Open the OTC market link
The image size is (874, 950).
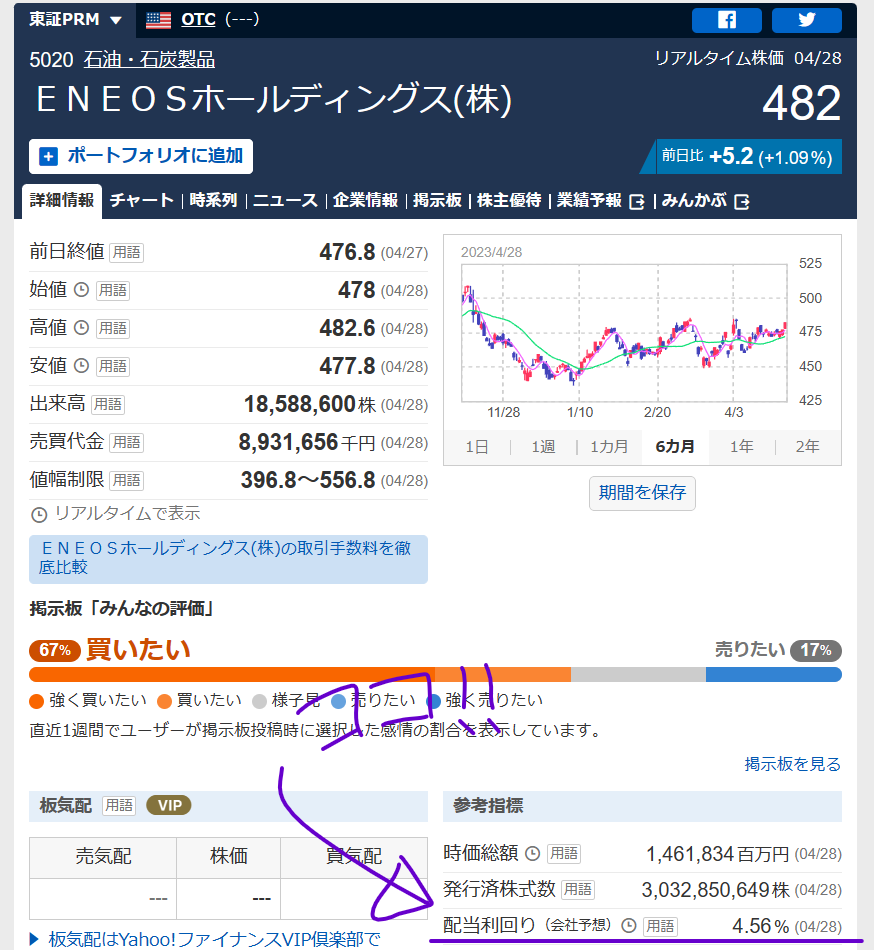coord(198,19)
